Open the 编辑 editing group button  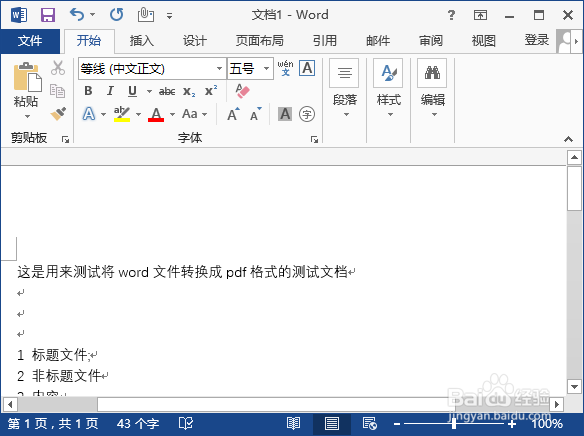coord(432,89)
